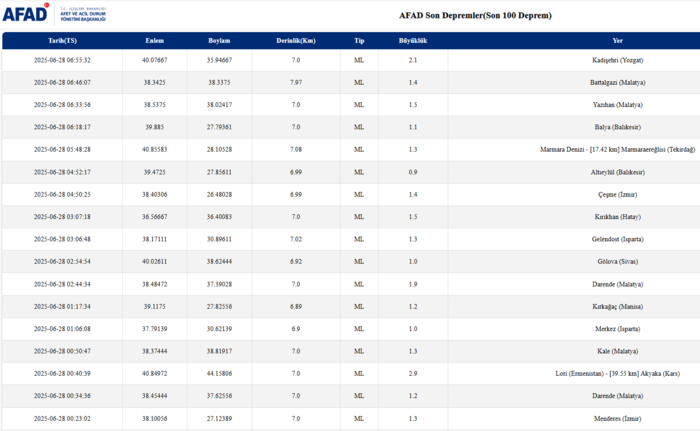
Task: Click longitude value 37.62556
Action: pyautogui.click(x=219, y=396)
